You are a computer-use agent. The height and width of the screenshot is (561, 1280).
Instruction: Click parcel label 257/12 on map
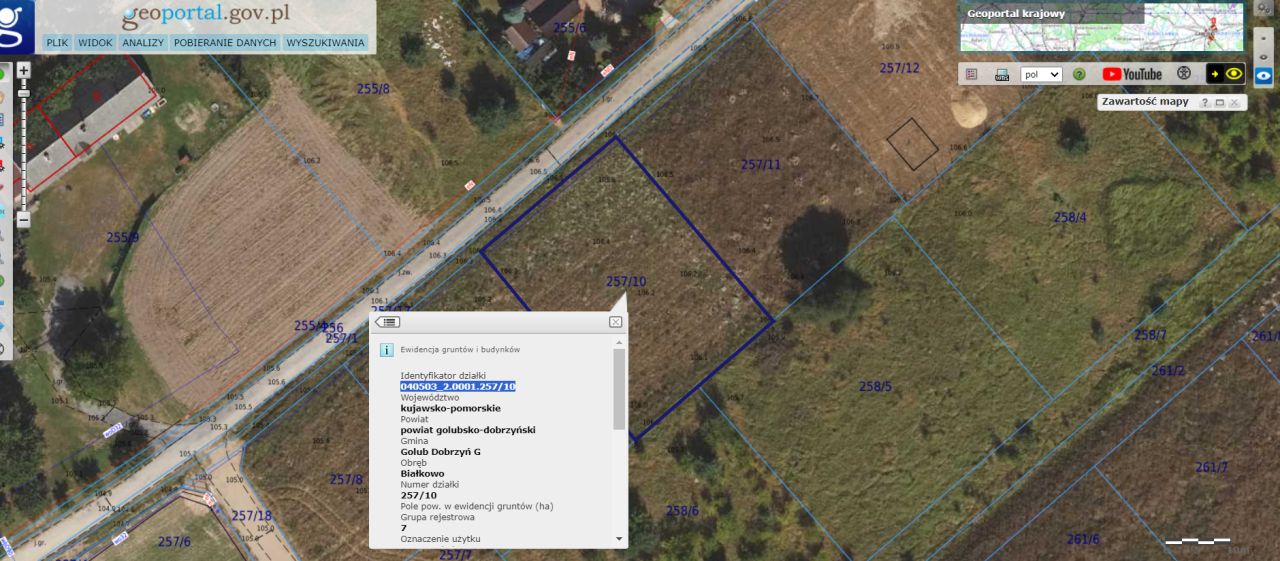pos(899,68)
